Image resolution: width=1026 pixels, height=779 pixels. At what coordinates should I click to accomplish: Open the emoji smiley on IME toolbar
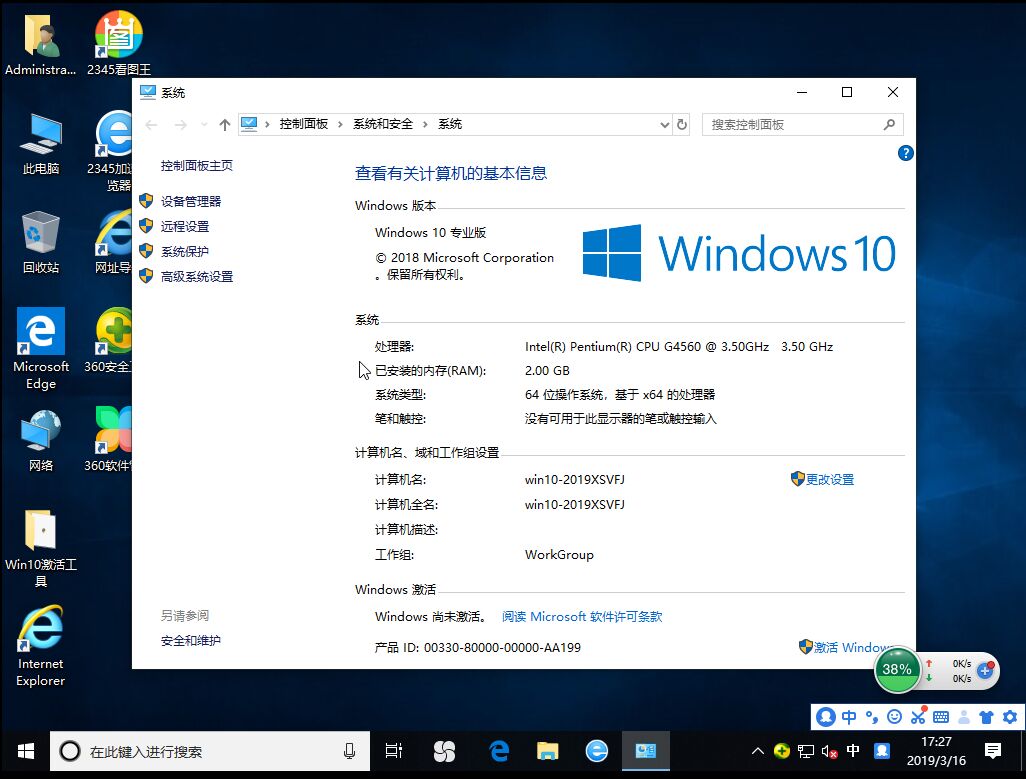(894, 717)
